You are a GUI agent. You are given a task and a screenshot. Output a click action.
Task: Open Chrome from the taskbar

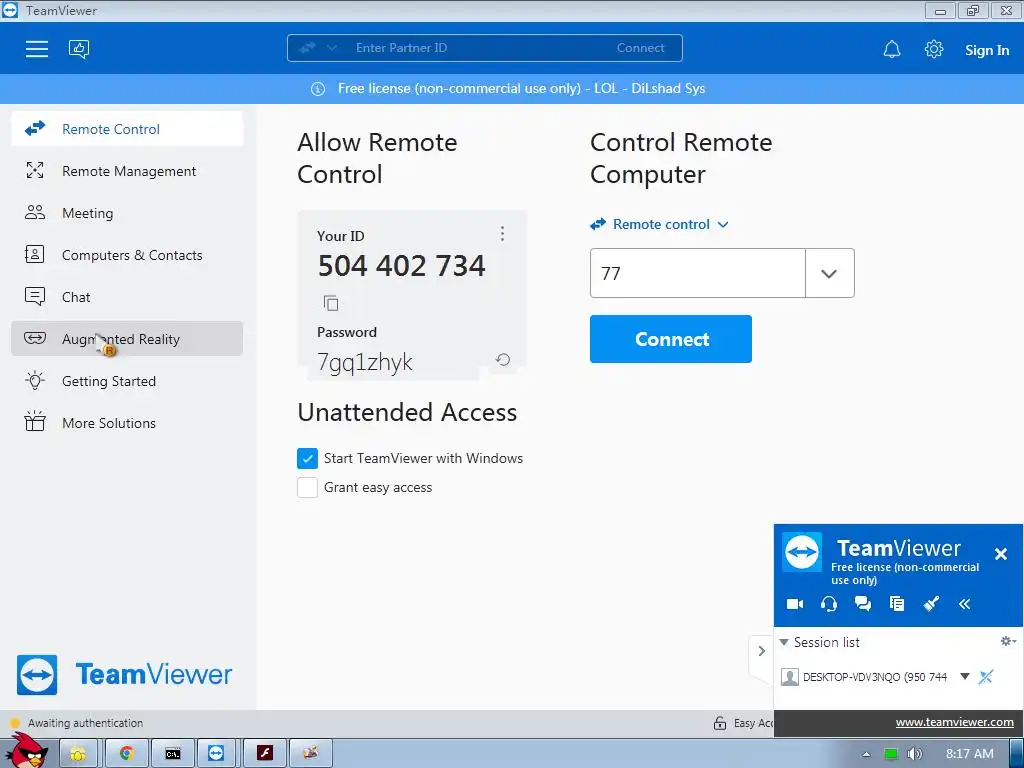126,754
